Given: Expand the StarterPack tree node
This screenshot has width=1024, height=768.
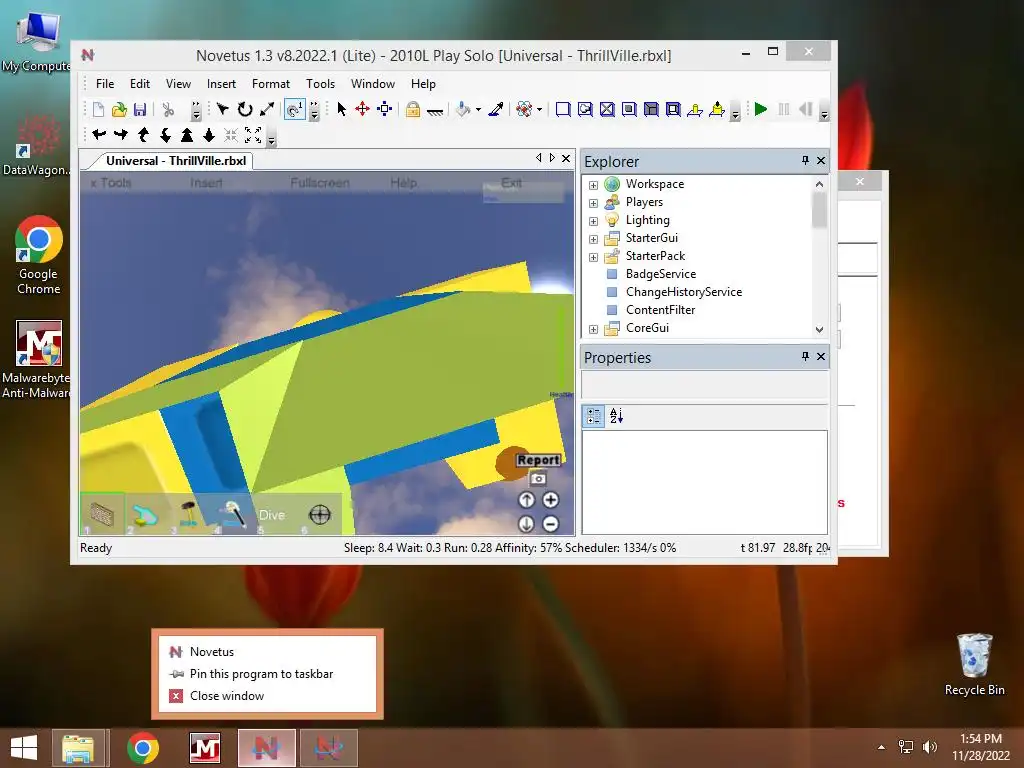Looking at the screenshot, I should coord(593,257).
